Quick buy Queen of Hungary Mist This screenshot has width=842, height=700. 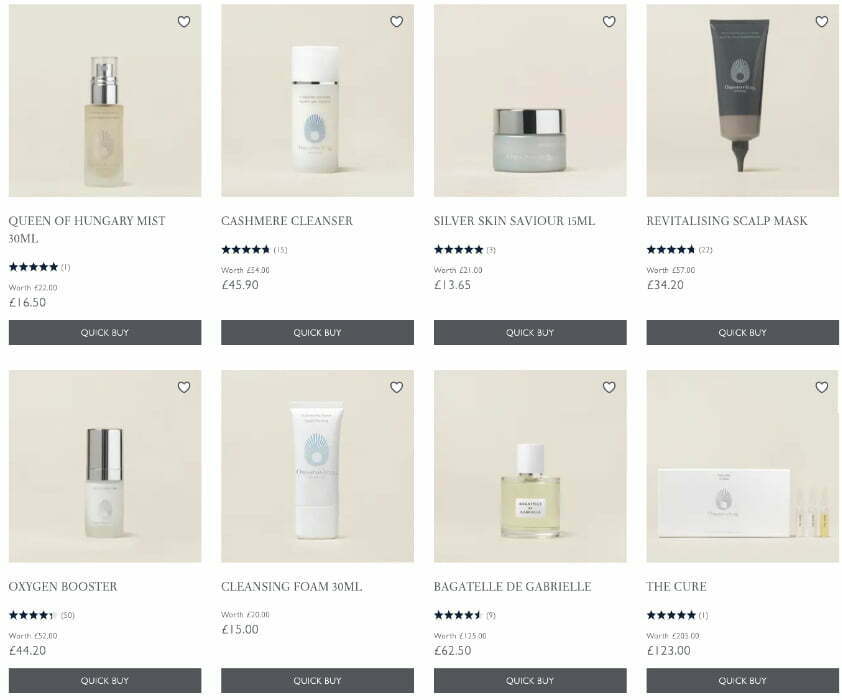105,332
